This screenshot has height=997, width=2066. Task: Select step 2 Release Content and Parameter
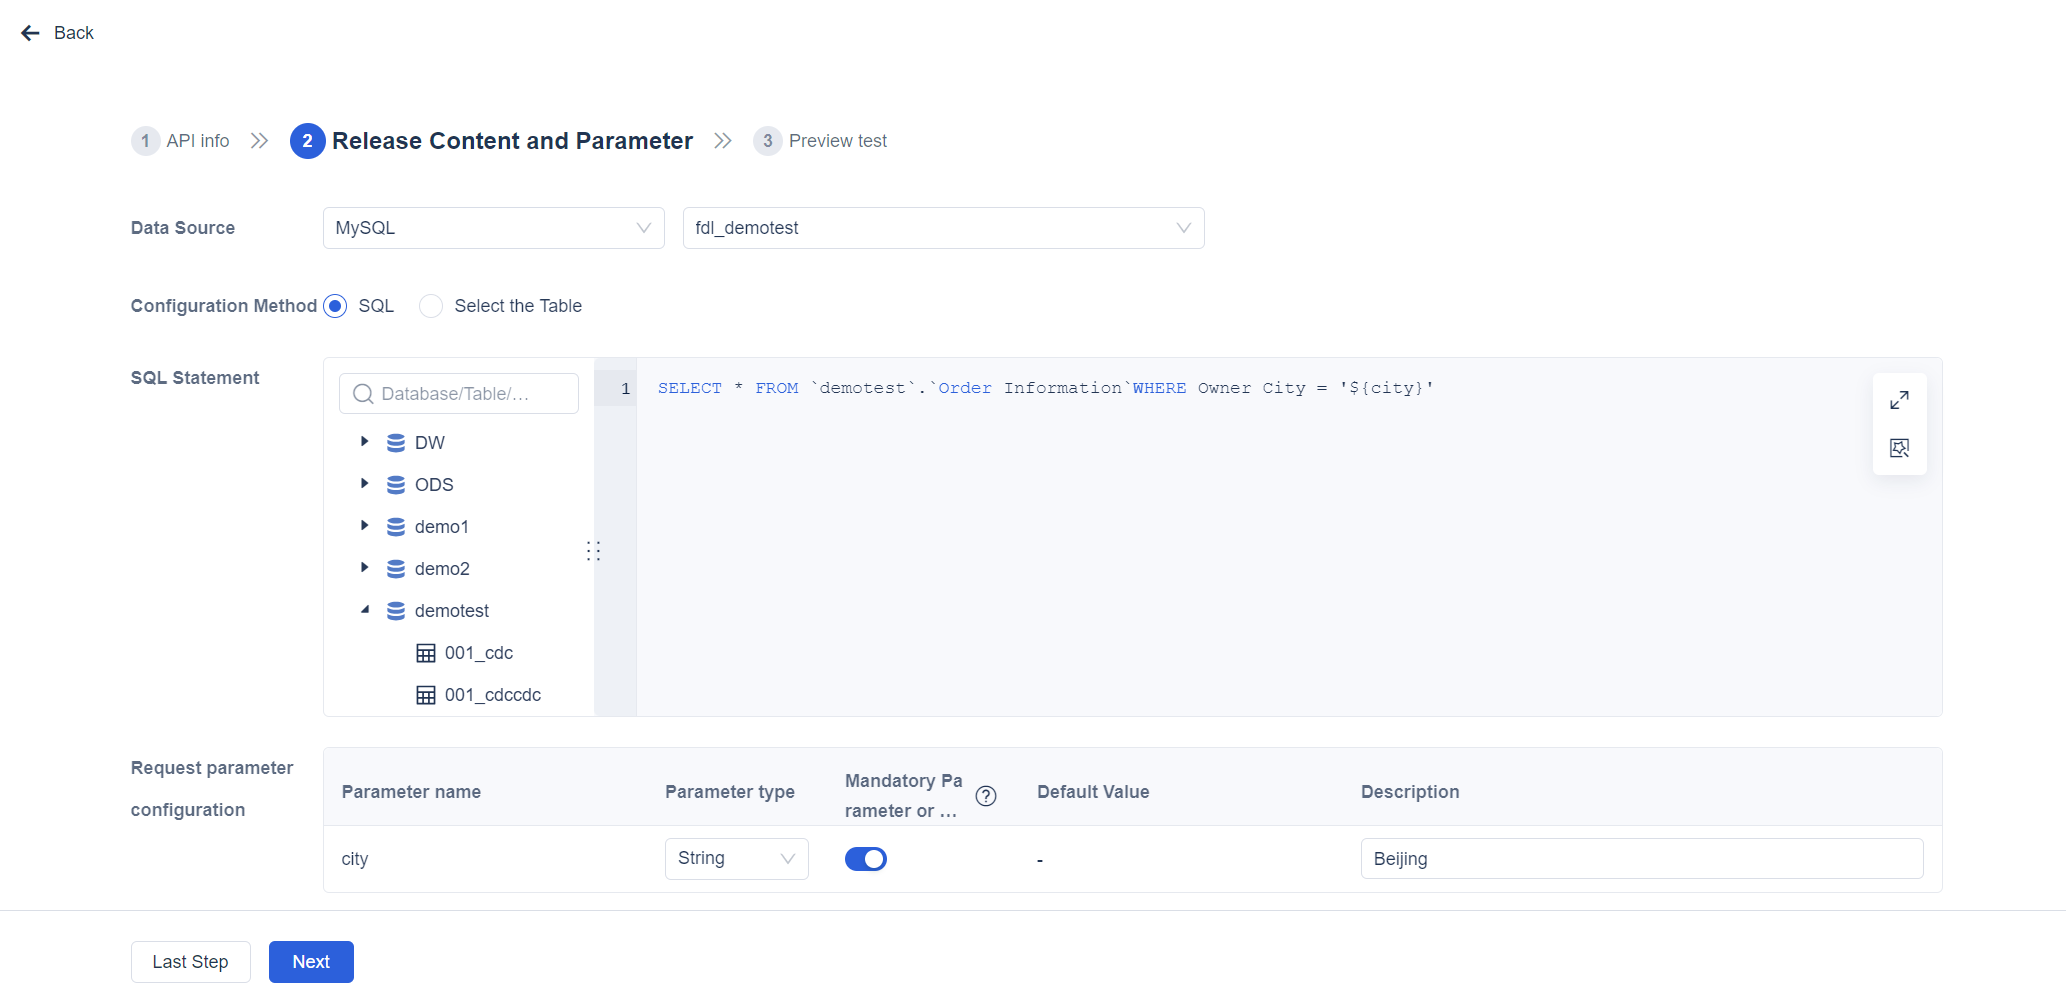click(491, 141)
